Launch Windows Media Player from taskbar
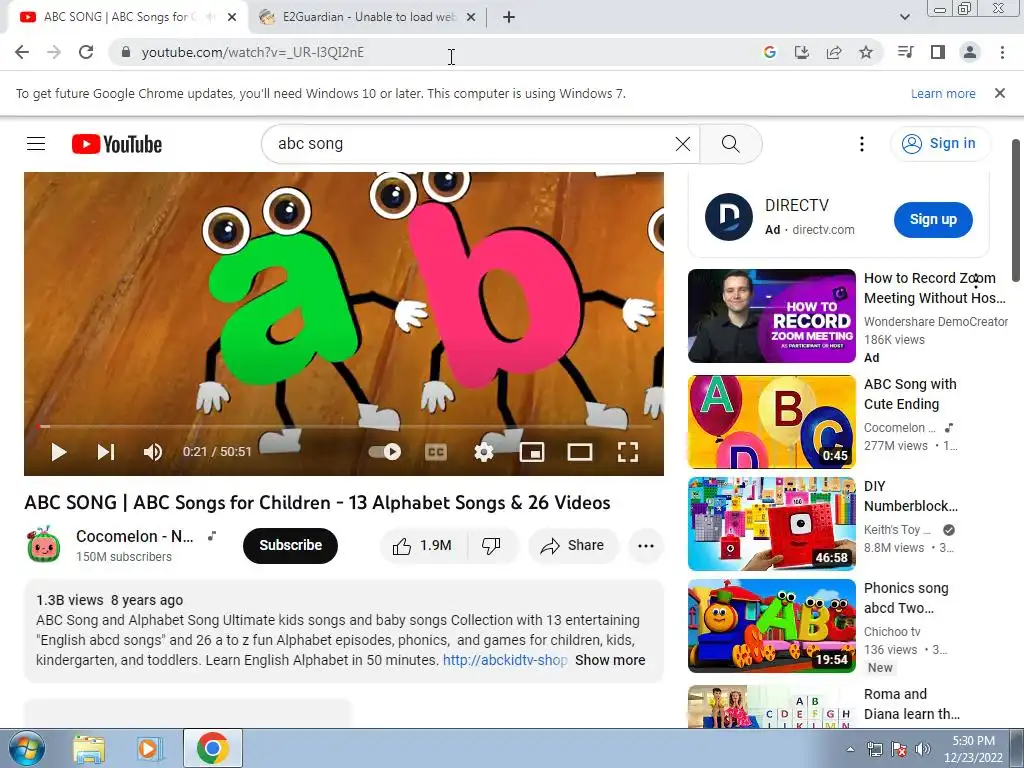The image size is (1024, 768). 149,749
